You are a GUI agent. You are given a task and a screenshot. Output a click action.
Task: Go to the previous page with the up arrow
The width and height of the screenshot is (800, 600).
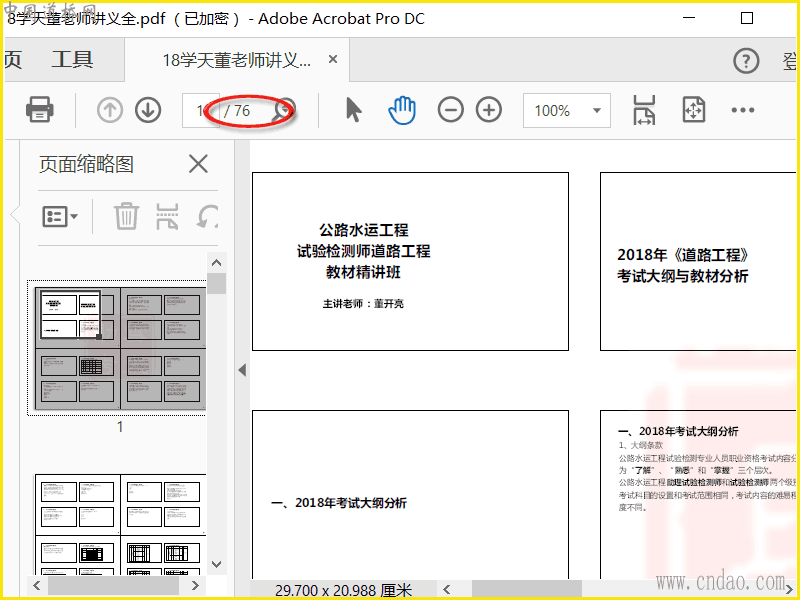pos(110,110)
